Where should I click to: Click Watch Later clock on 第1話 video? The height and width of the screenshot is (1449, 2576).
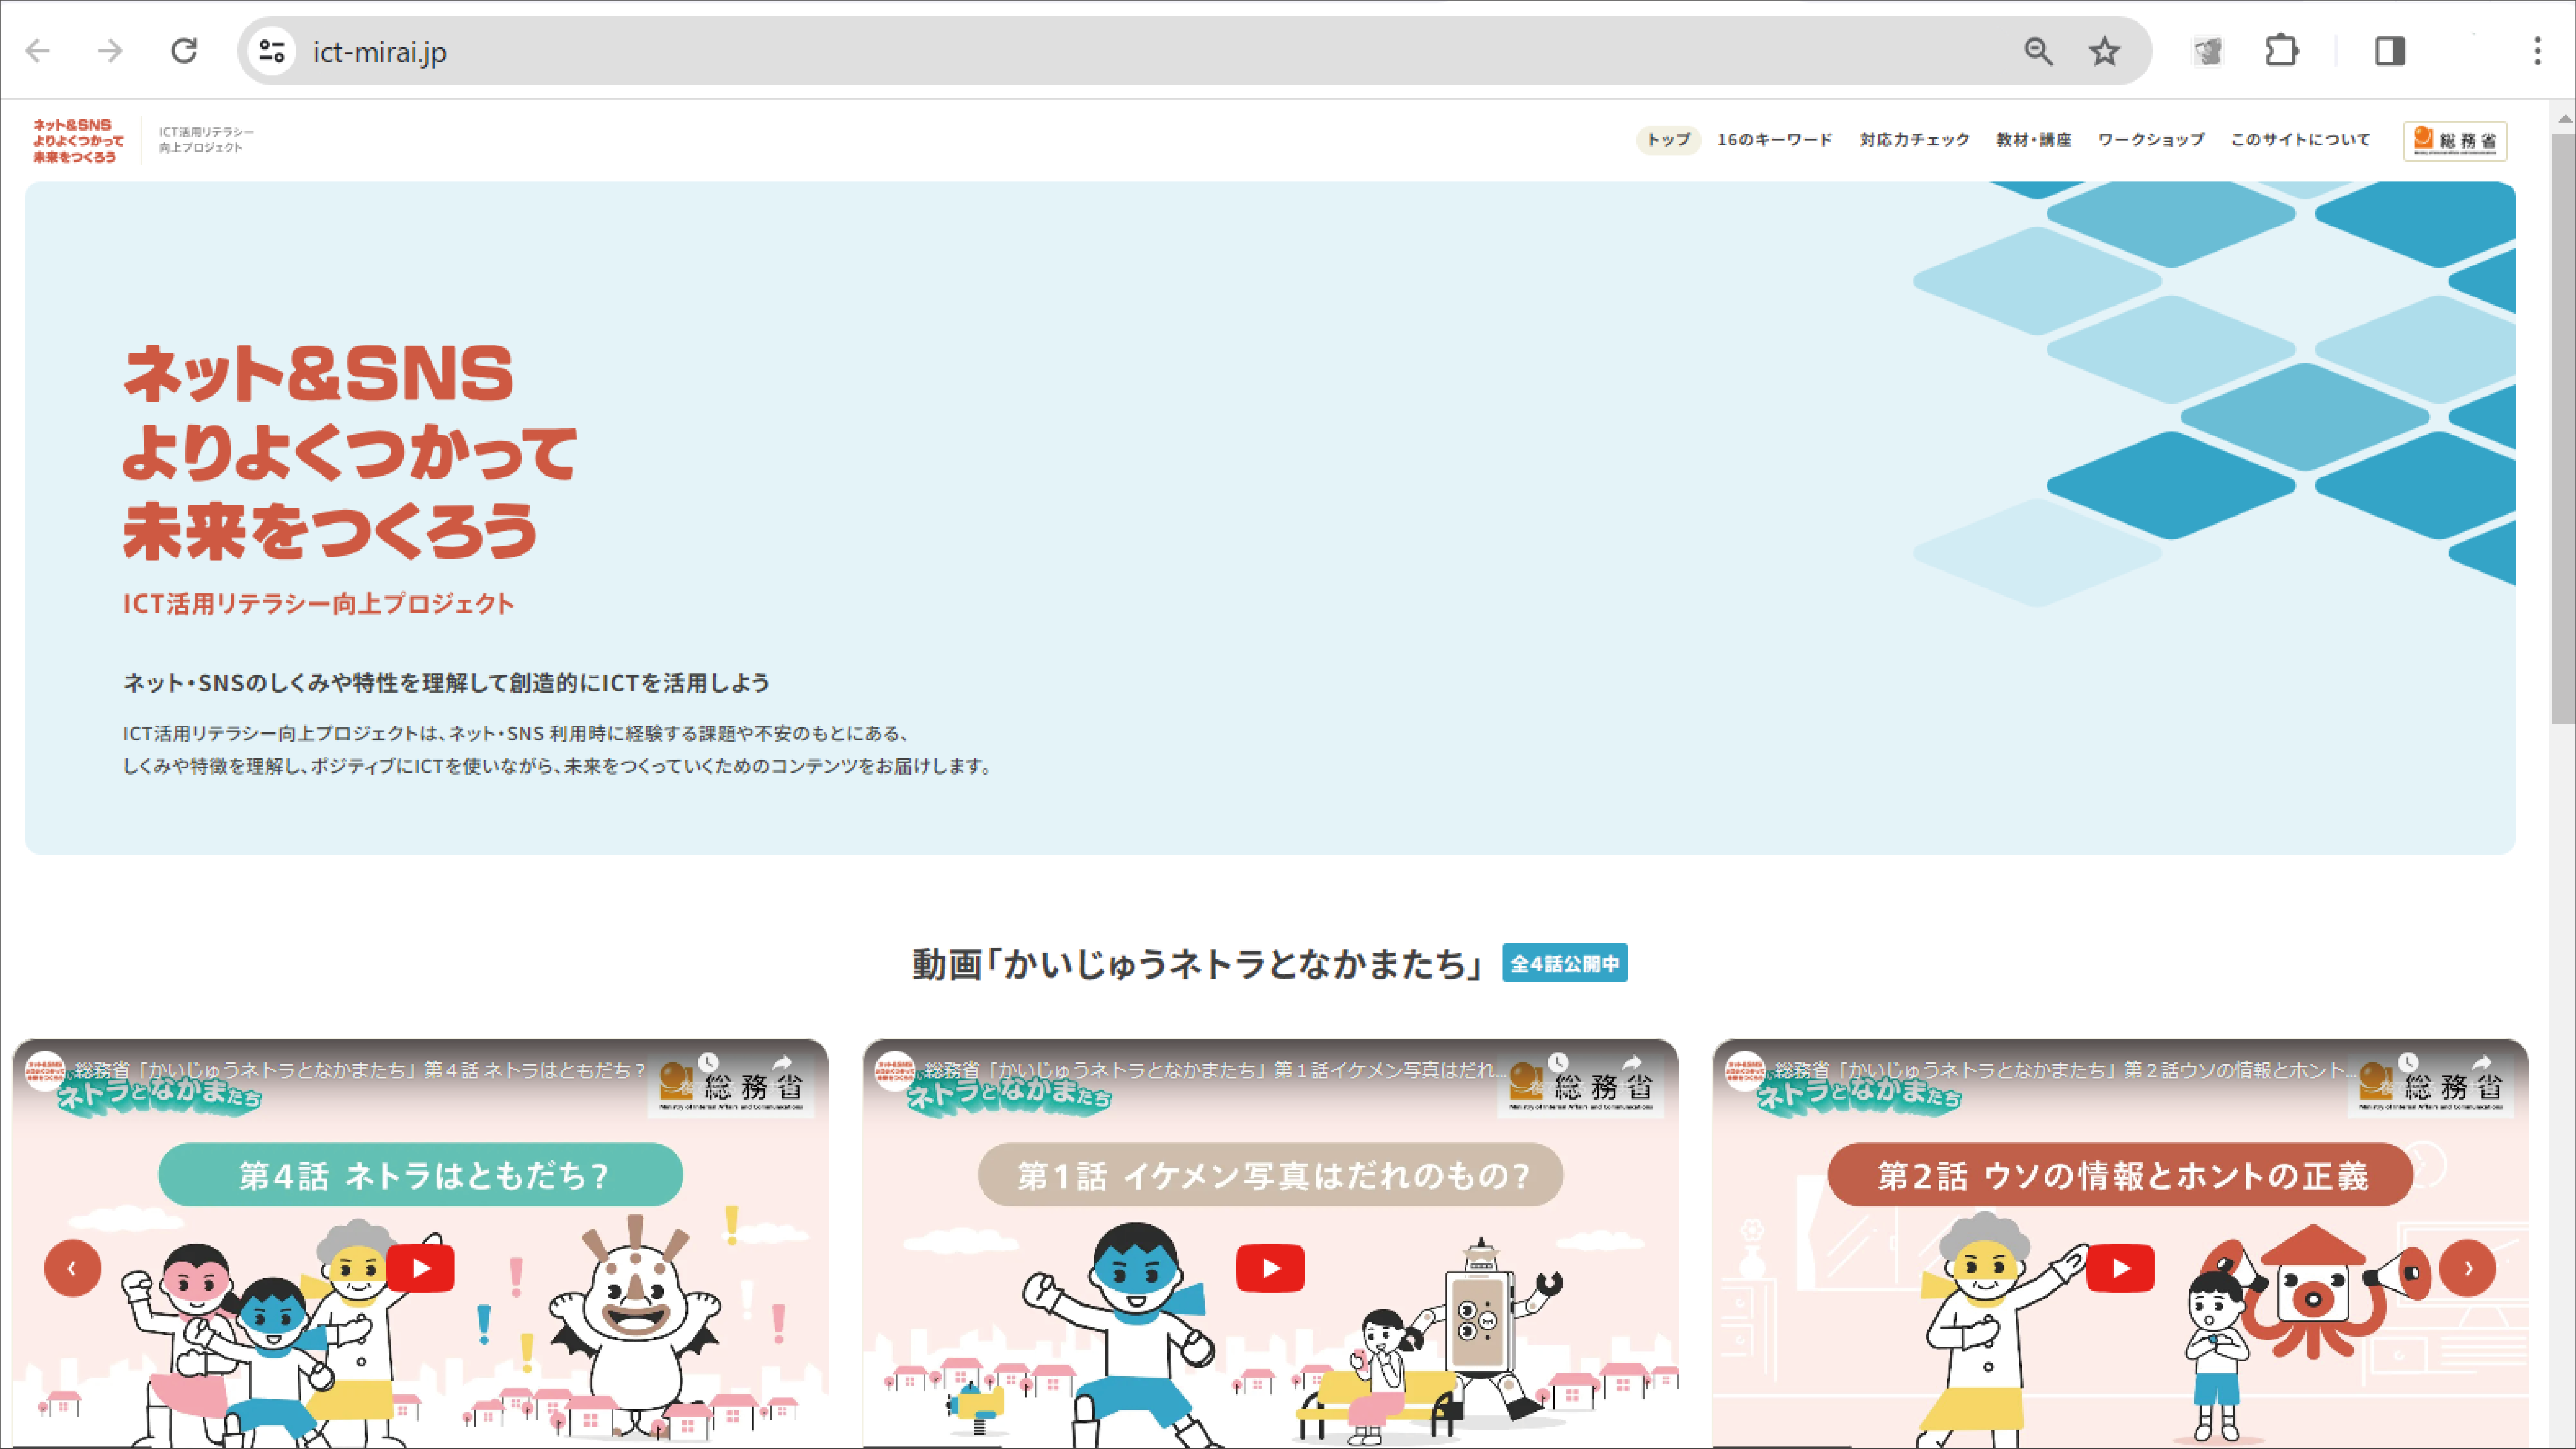pos(1558,1062)
